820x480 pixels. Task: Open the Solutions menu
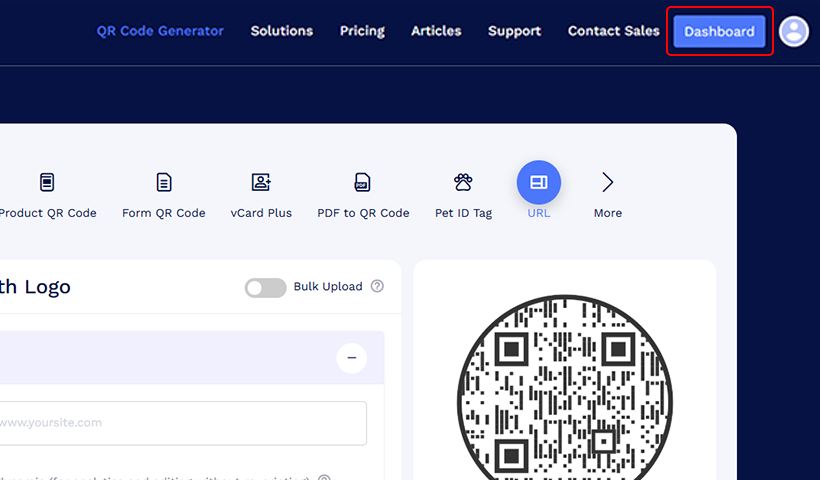coord(282,31)
